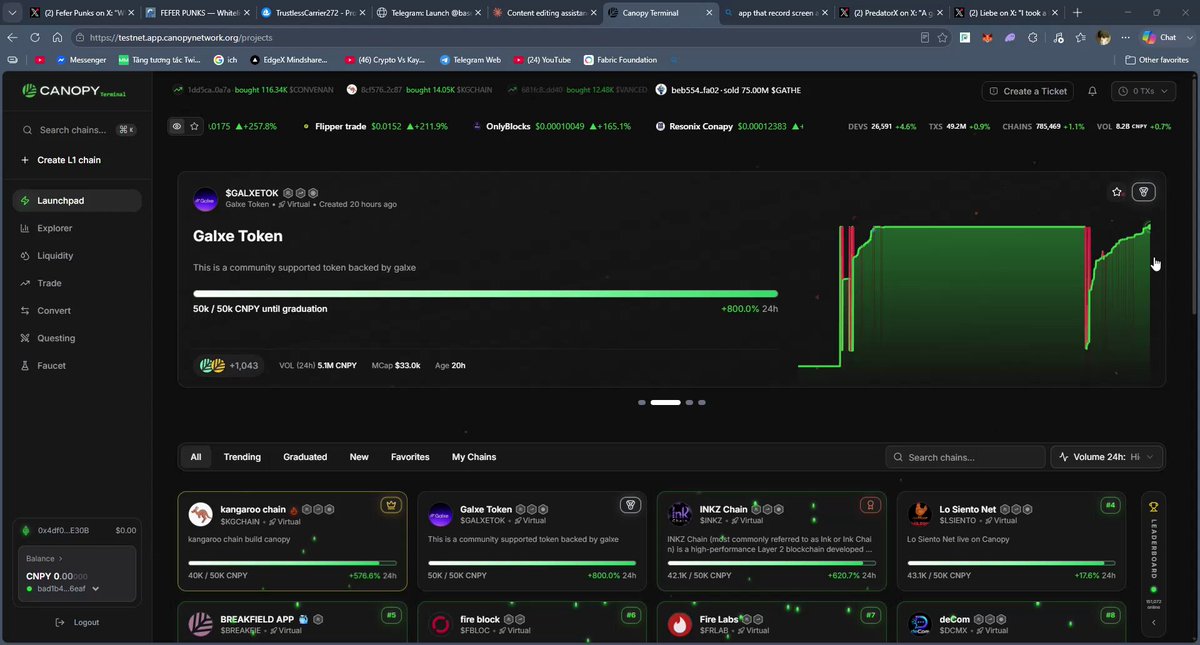Toggle the eye visibility icon on ticker bar

click(177, 127)
